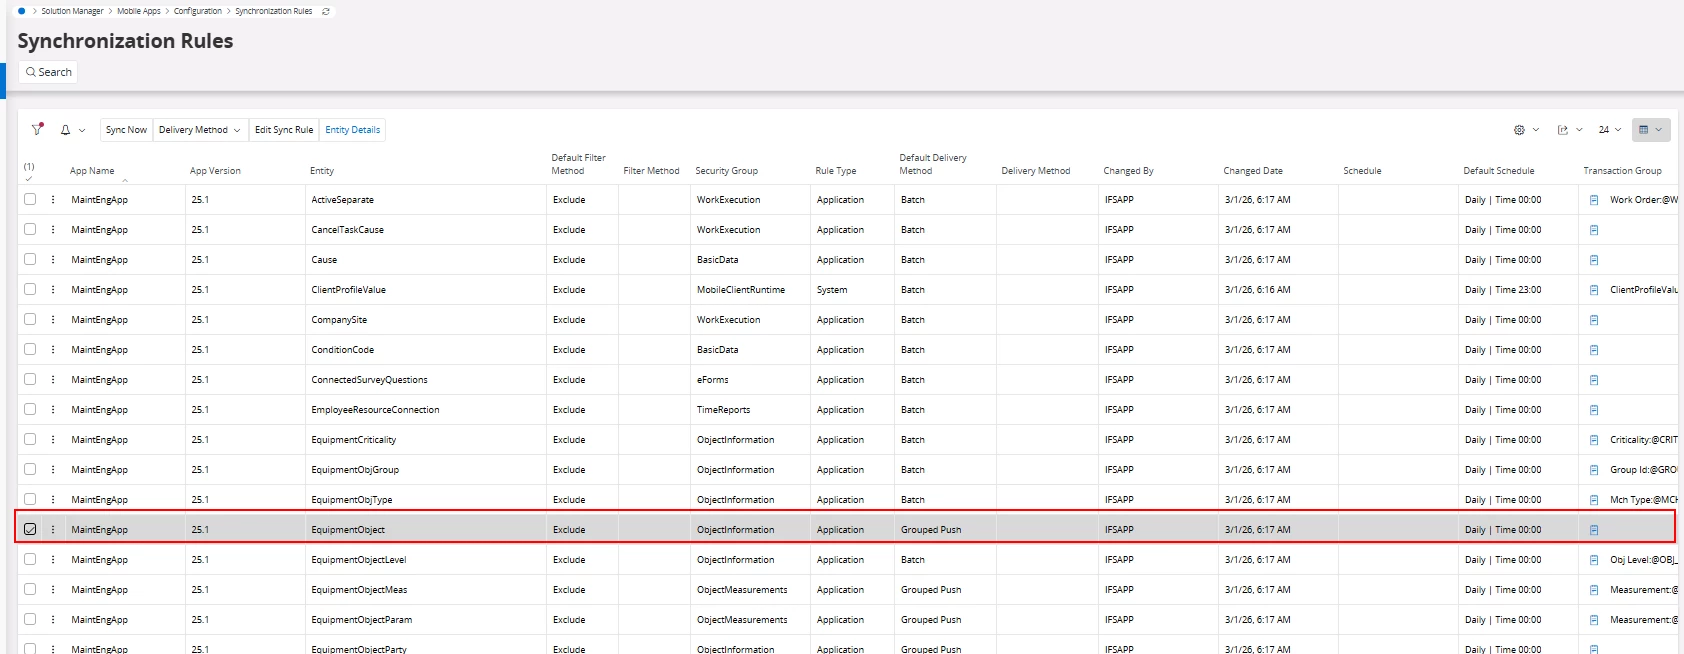Go to Solution Manager breadcrumb
The image size is (1684, 654).
(x=72, y=11)
